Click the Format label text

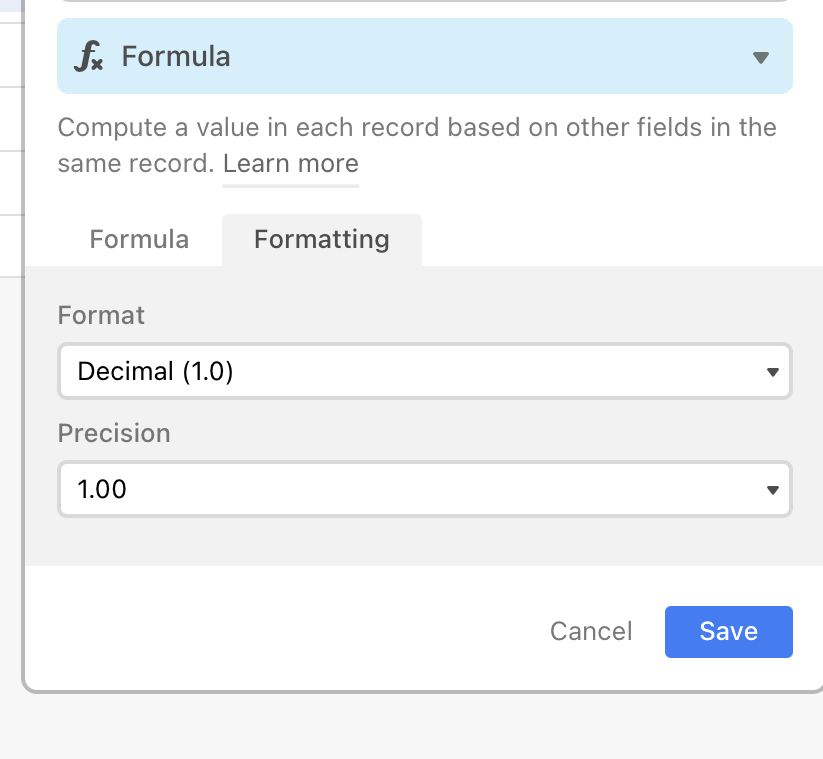[101, 315]
